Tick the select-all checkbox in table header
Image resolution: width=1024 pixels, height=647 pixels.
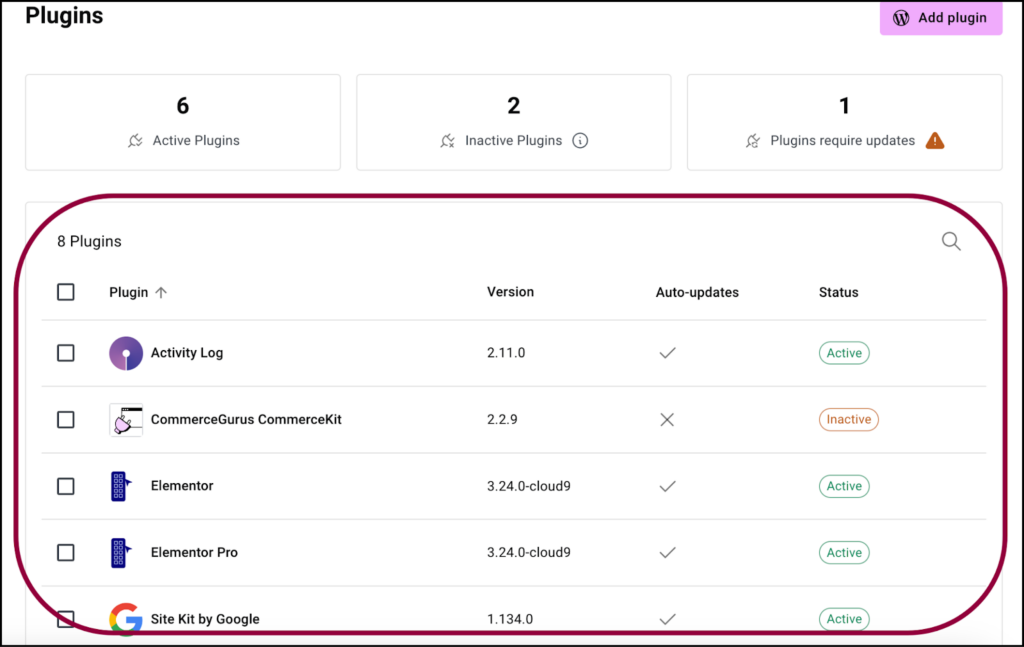tap(66, 292)
